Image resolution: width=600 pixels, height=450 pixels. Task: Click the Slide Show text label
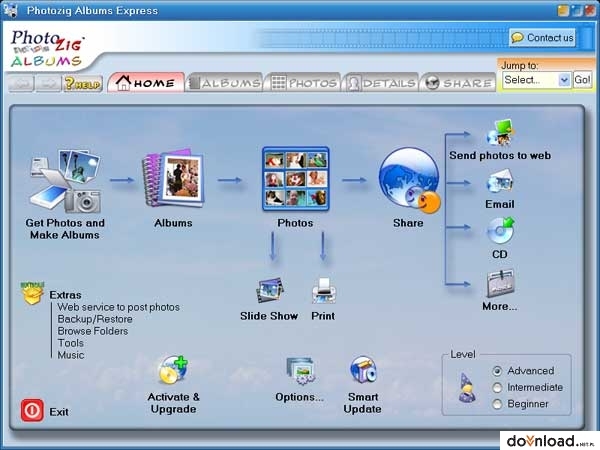pos(269,316)
